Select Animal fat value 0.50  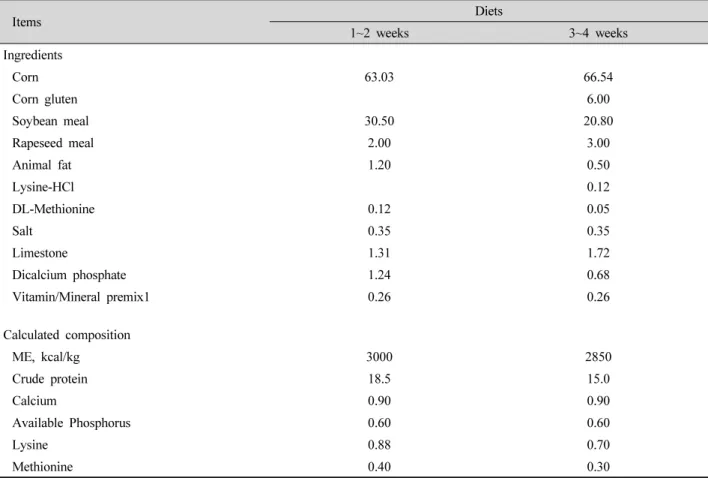pyautogui.click(x=598, y=165)
